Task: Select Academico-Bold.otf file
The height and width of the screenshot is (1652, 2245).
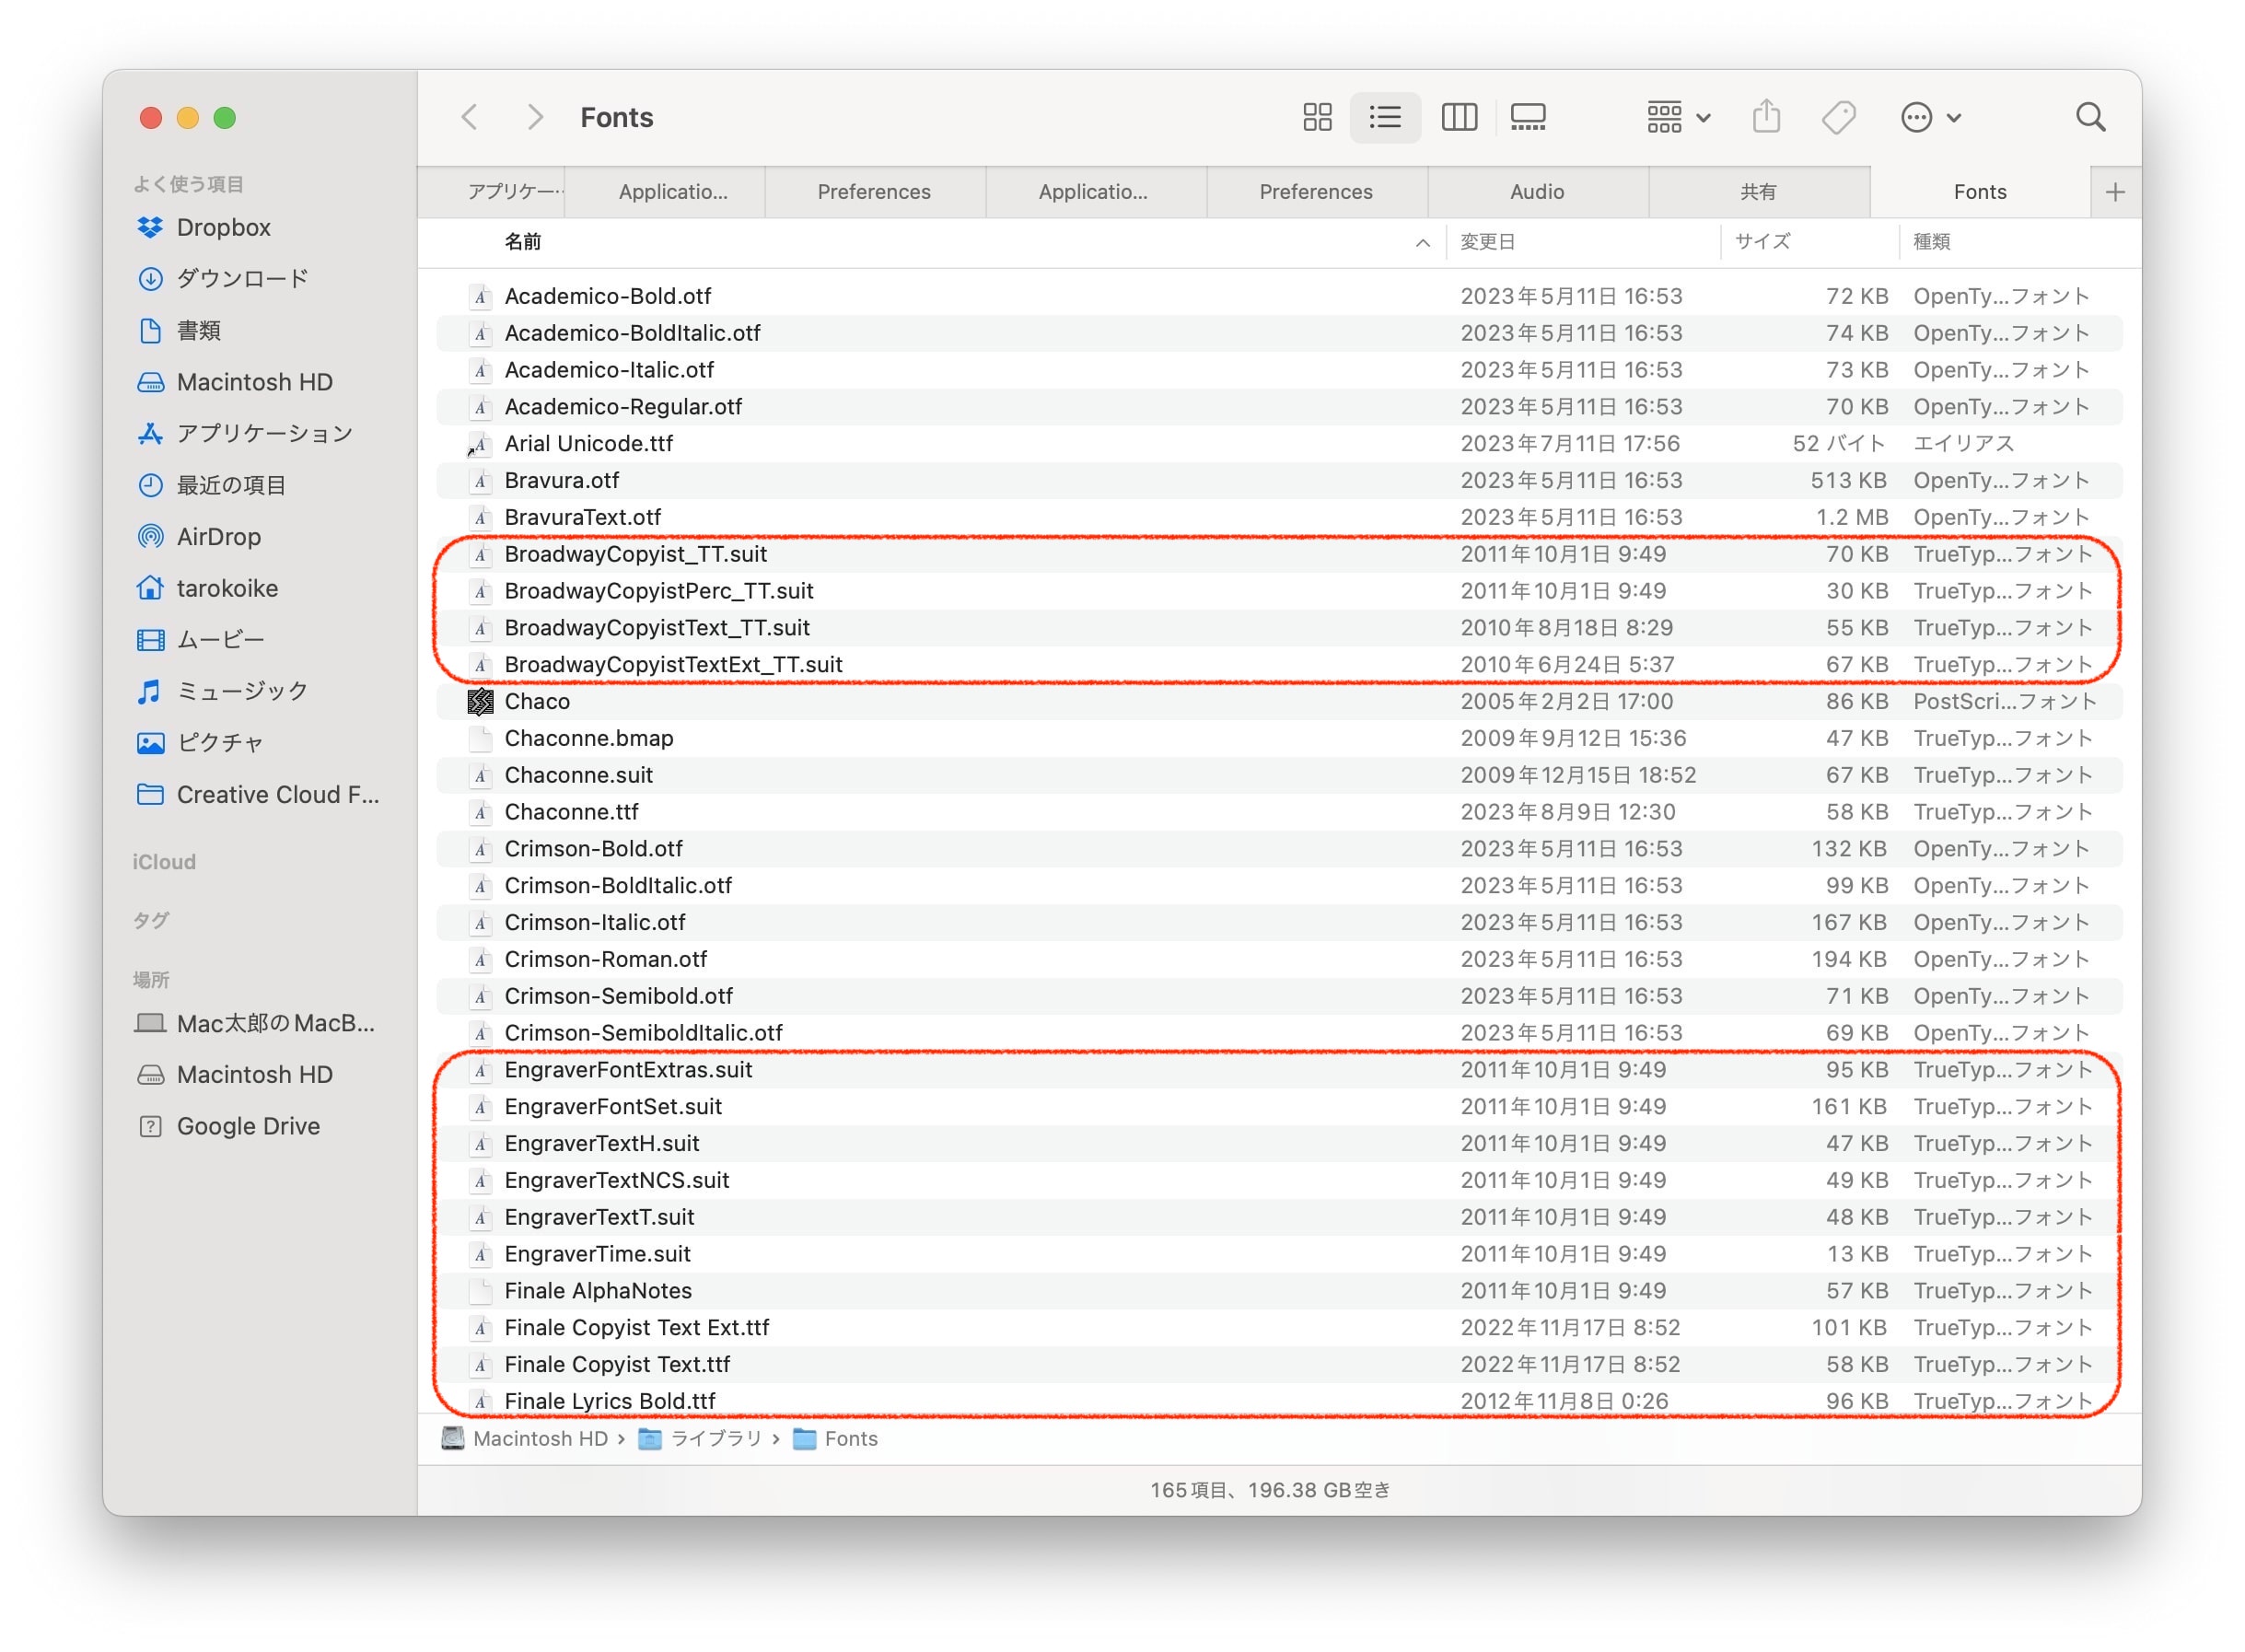Action: pos(1279,297)
